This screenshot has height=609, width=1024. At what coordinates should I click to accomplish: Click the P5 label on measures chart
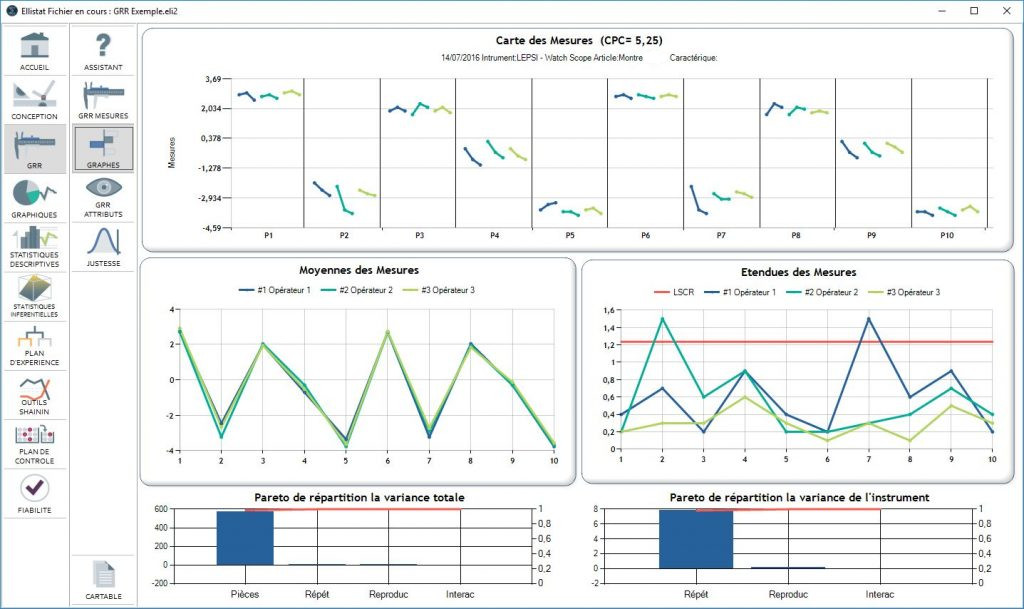[570, 236]
